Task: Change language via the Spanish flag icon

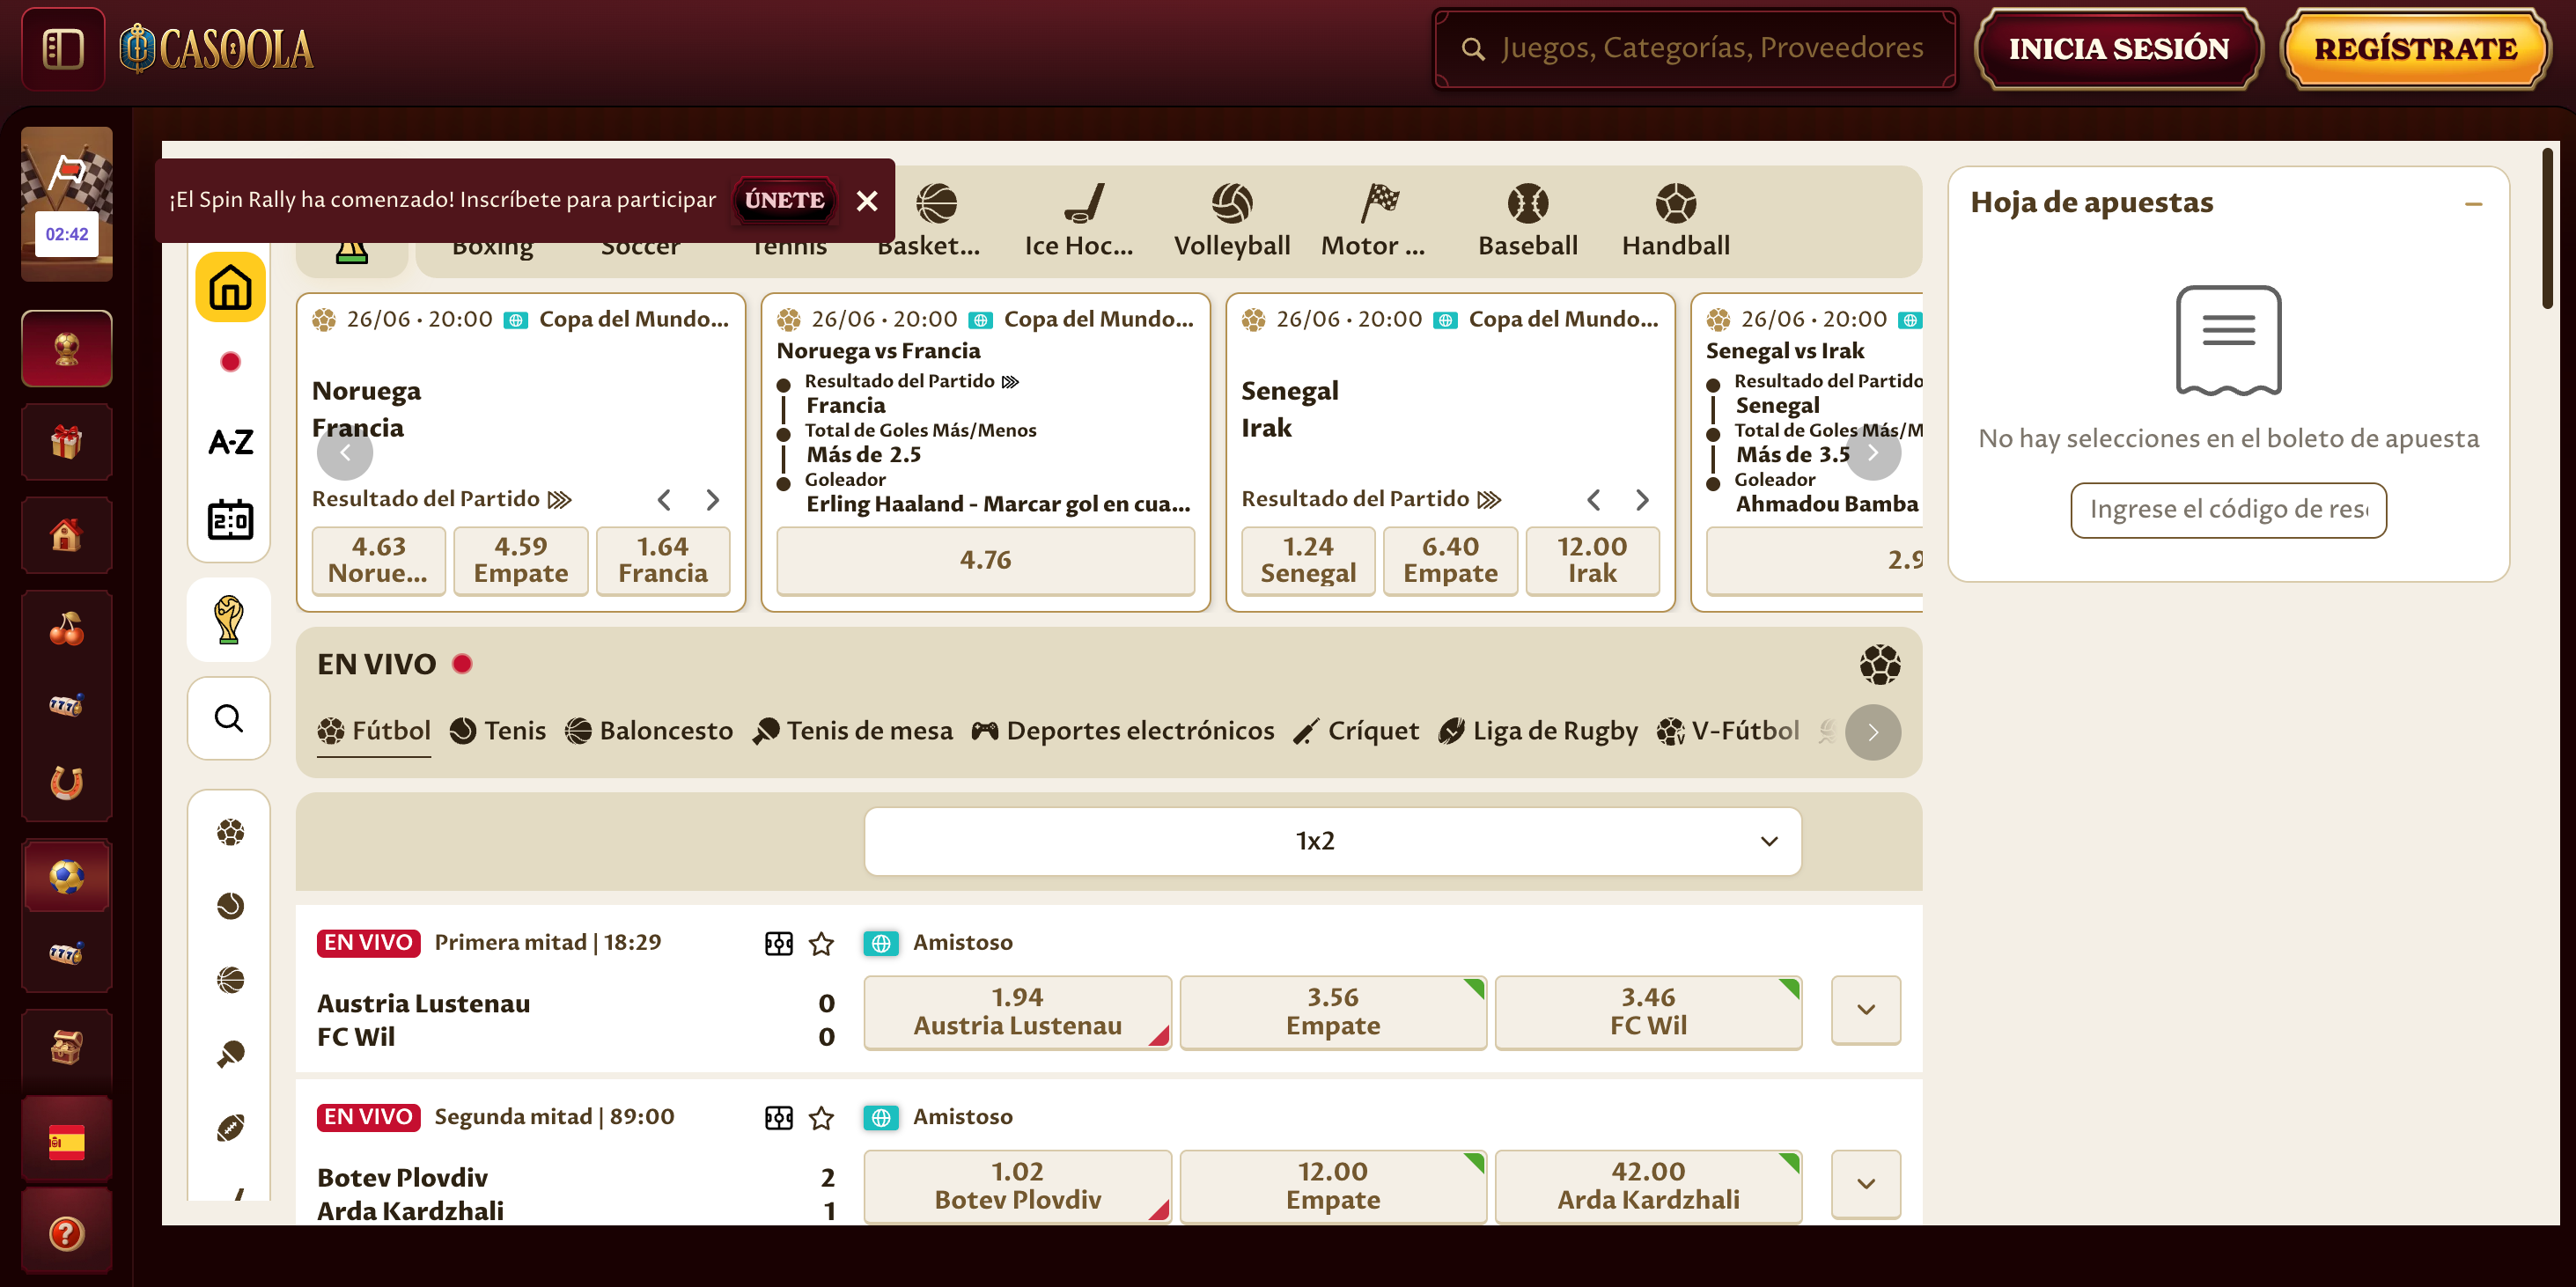Action: [67, 1141]
